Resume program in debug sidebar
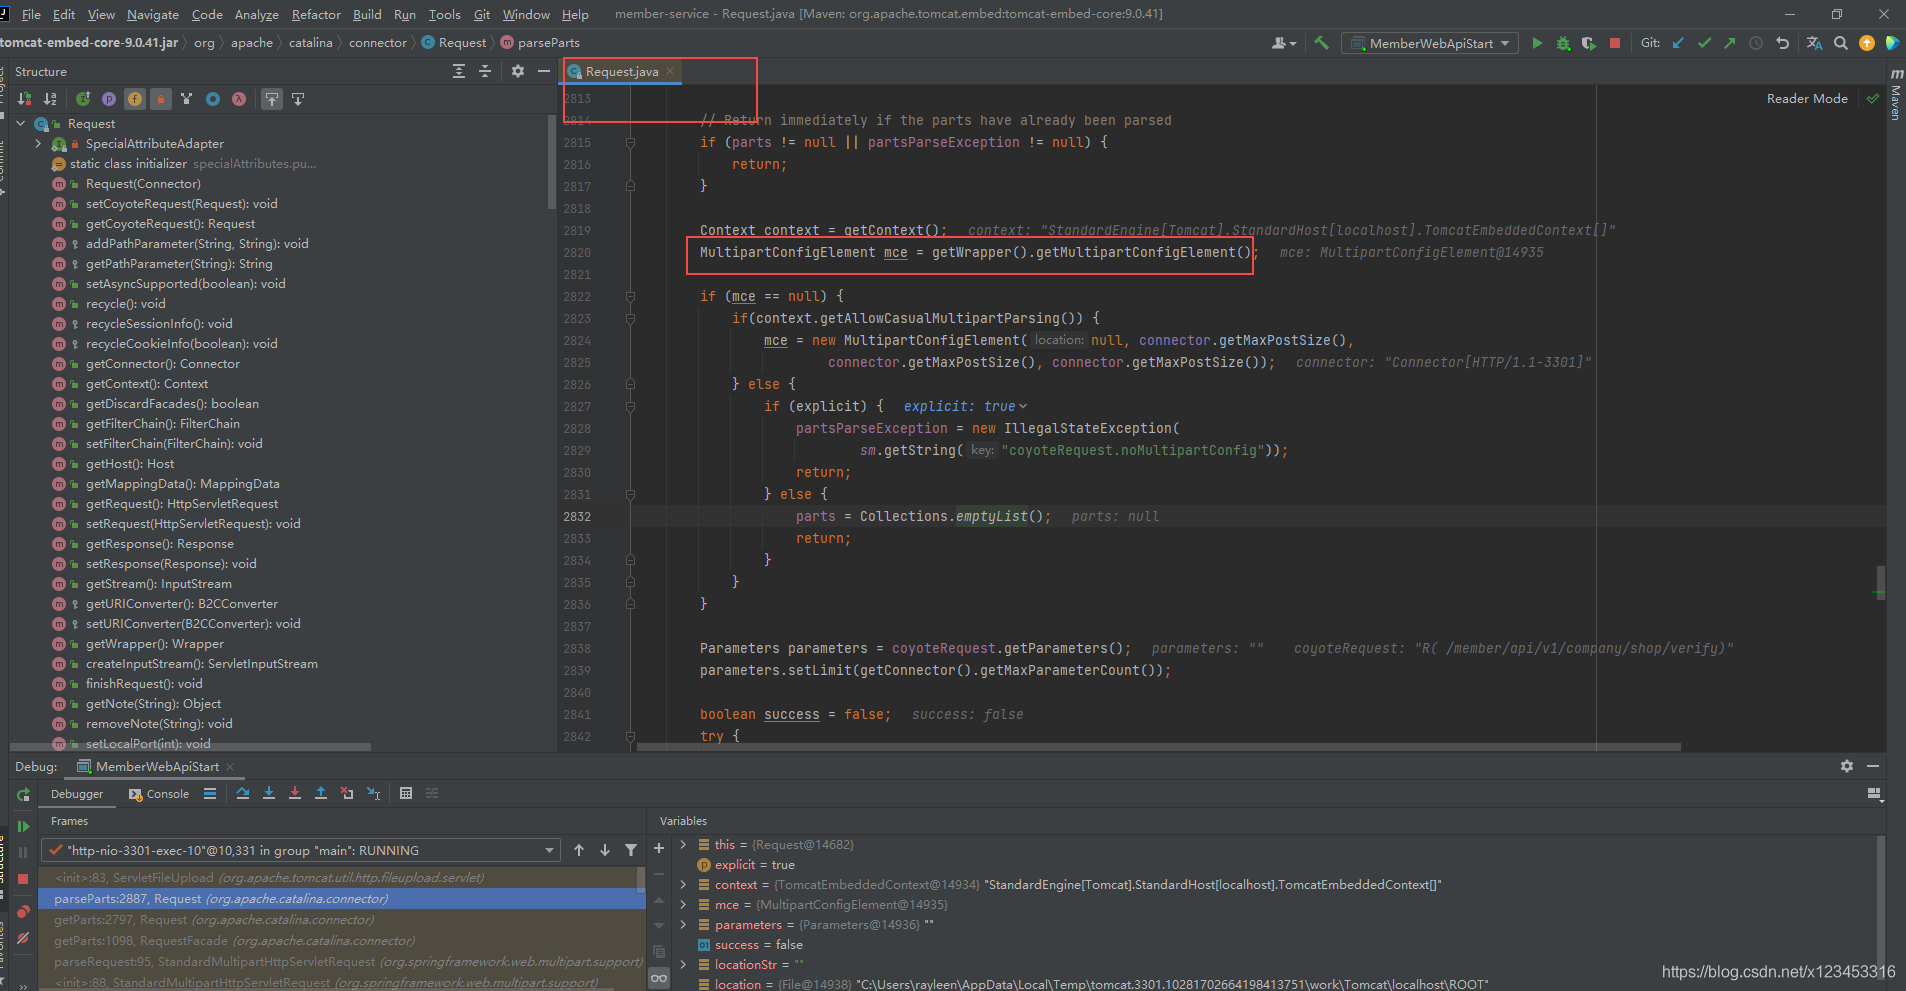This screenshot has width=1906, height=991. [x=23, y=826]
